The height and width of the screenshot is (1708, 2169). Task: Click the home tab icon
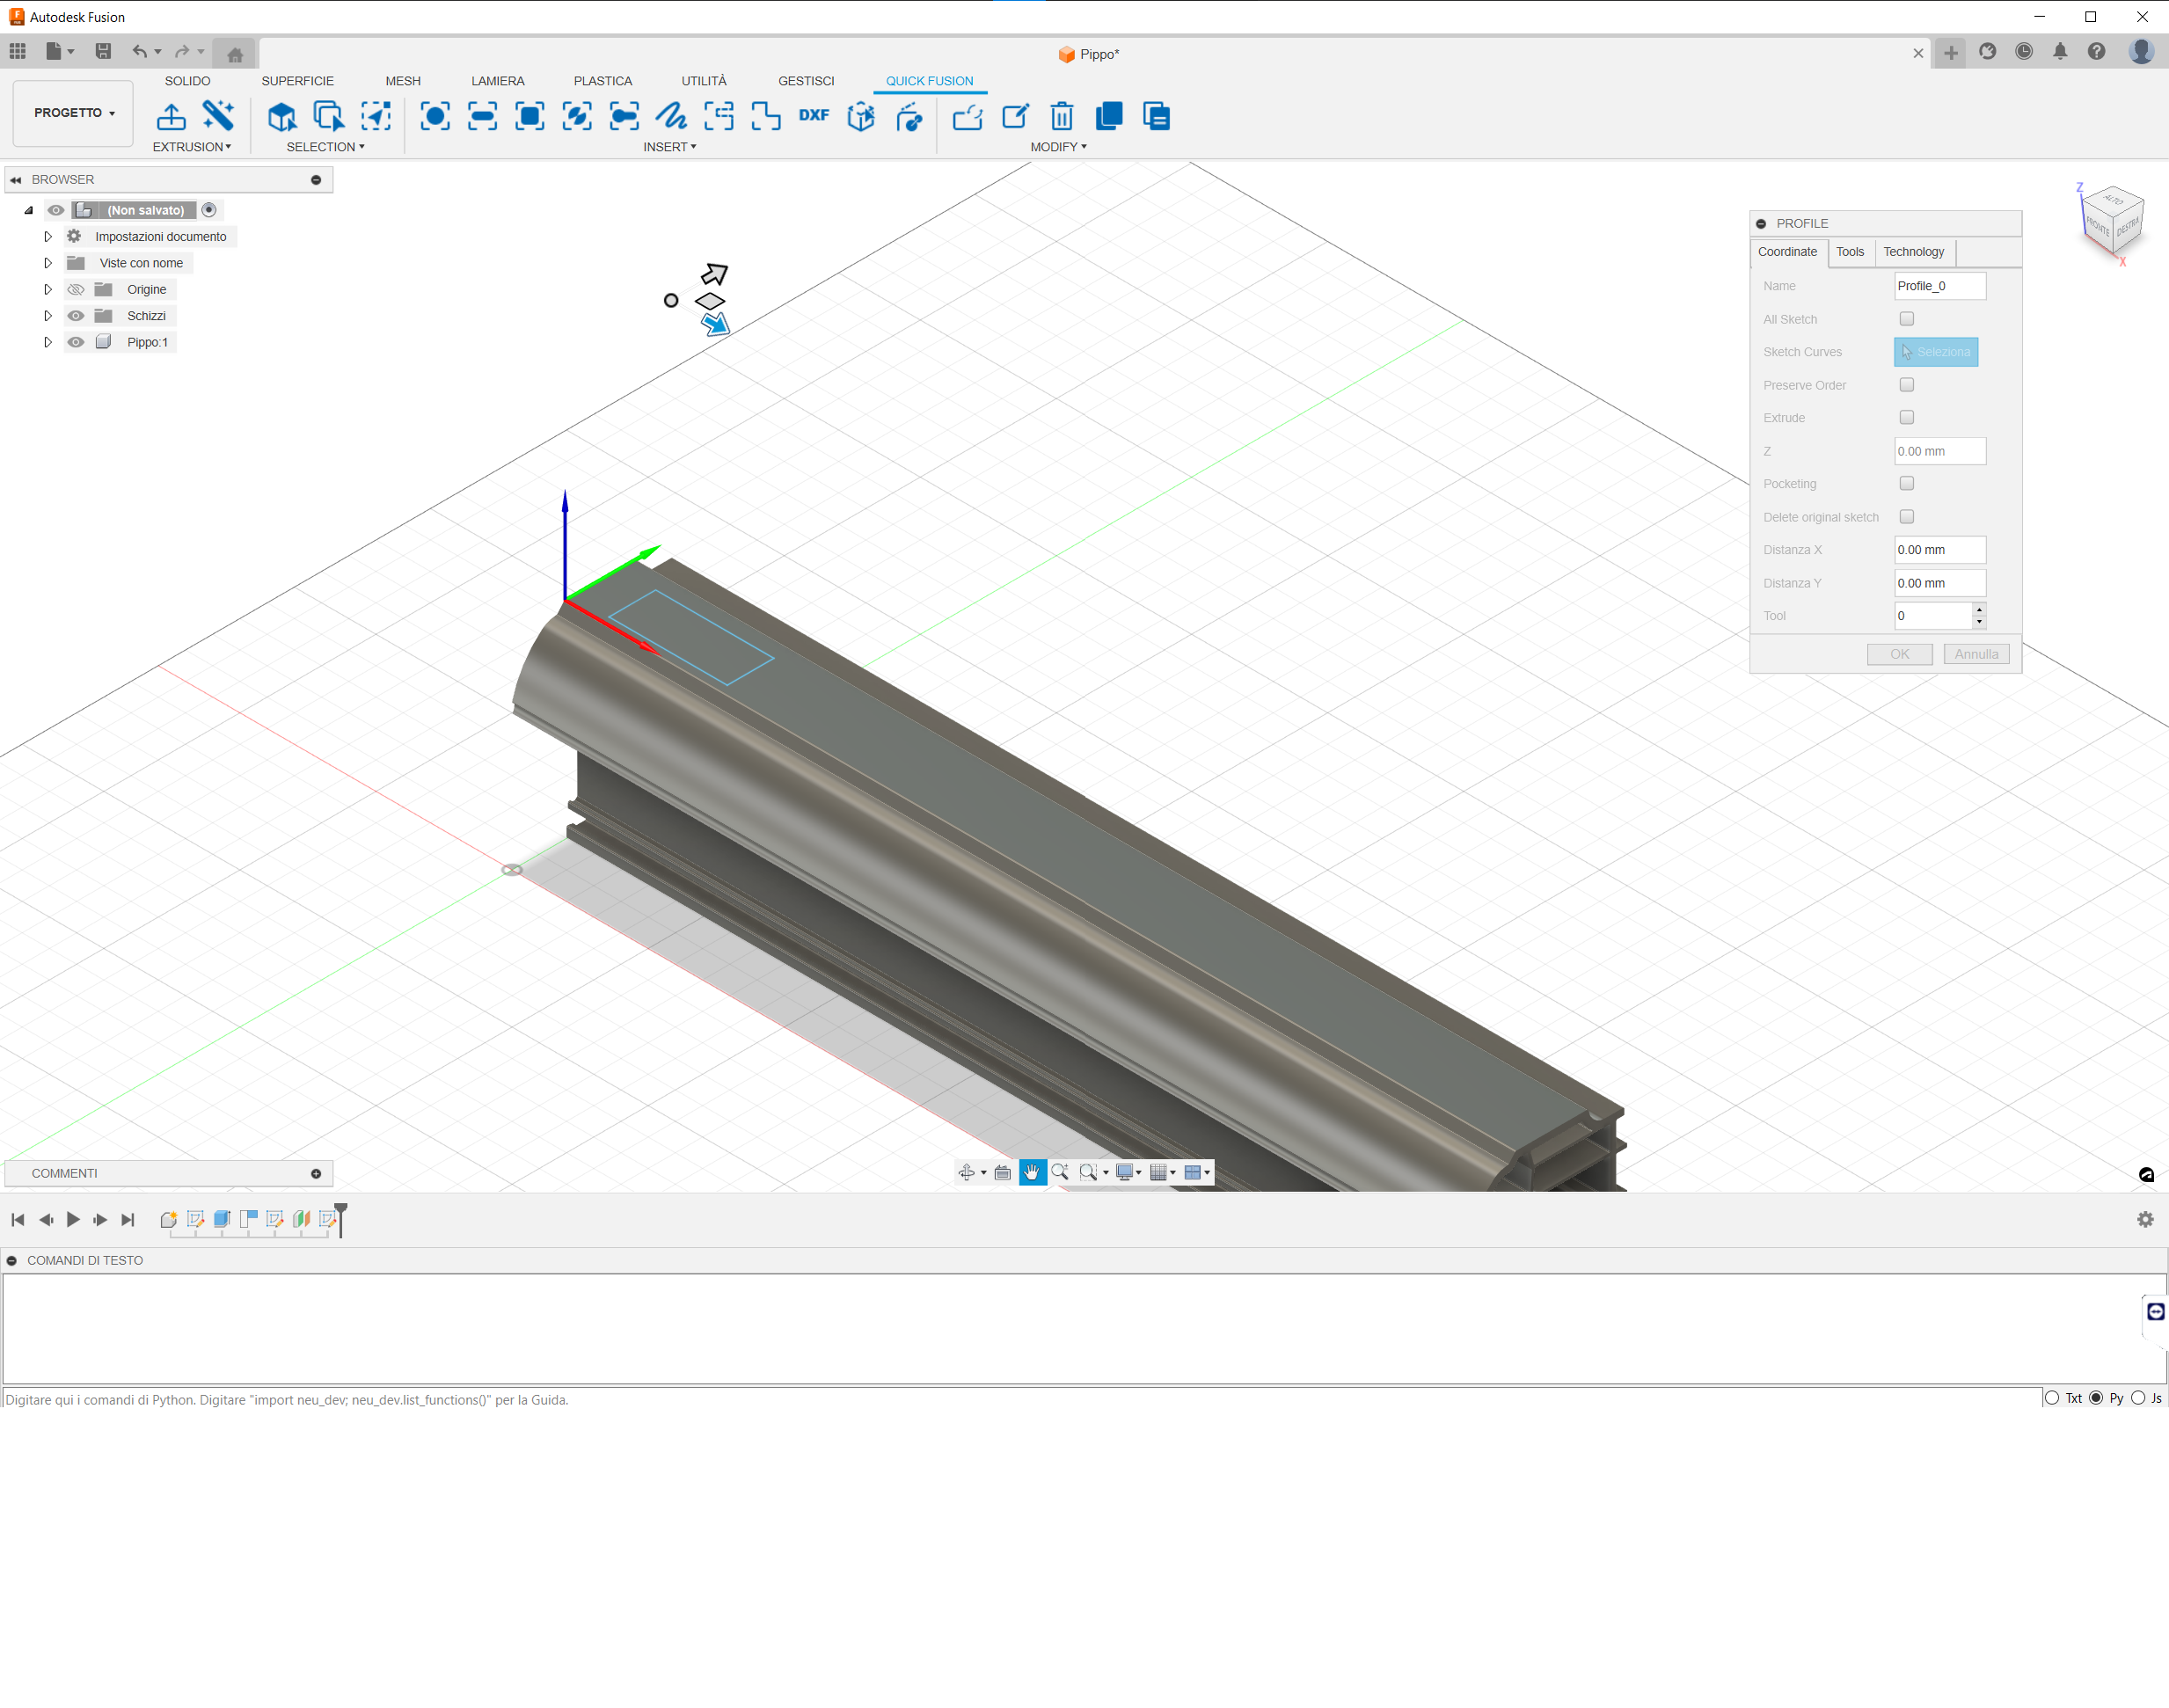[235, 54]
